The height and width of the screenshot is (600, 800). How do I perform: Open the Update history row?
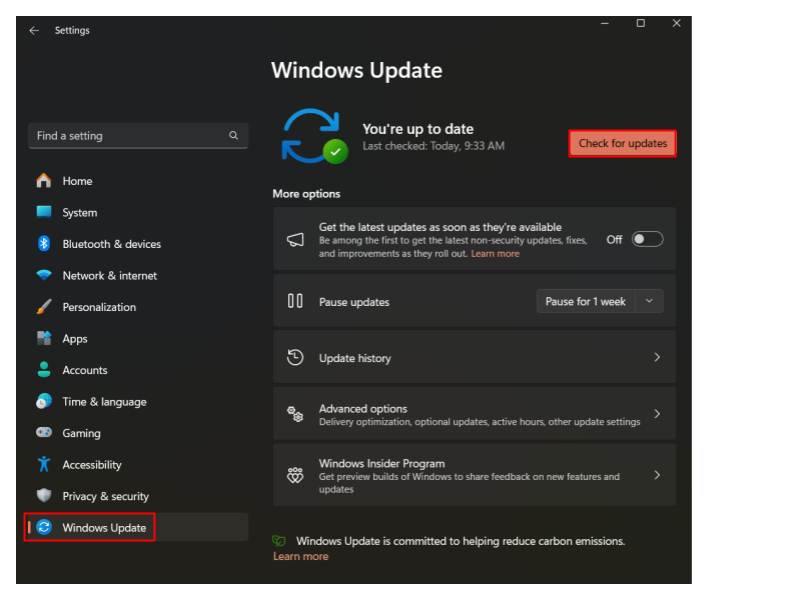click(x=474, y=357)
